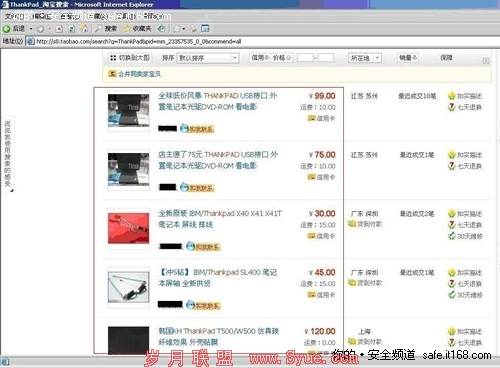Click 和我联系 chat icon in ¥30.00 listing
The image size is (500, 368).
click(x=203, y=247)
